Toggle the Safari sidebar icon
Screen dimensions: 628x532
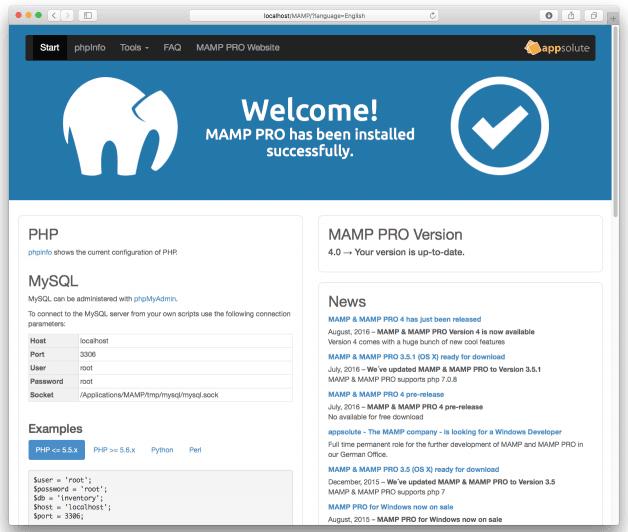tap(88, 16)
